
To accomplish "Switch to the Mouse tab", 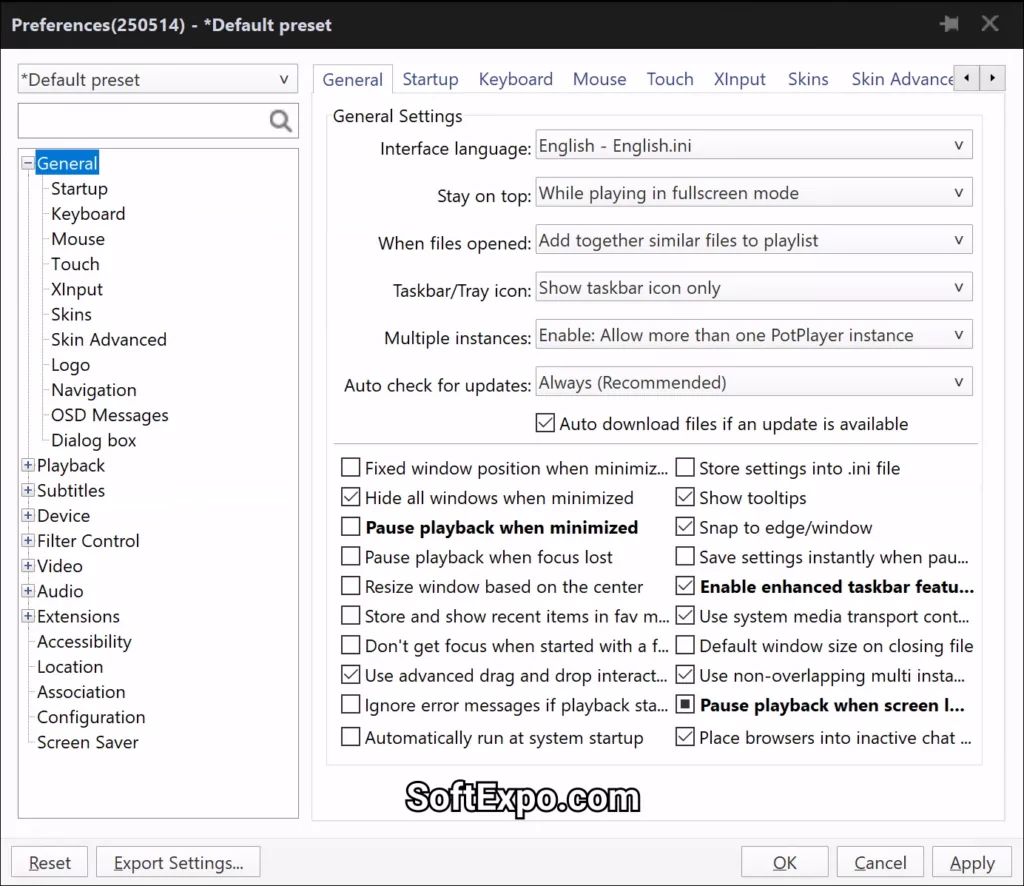I will pyautogui.click(x=599, y=78).
